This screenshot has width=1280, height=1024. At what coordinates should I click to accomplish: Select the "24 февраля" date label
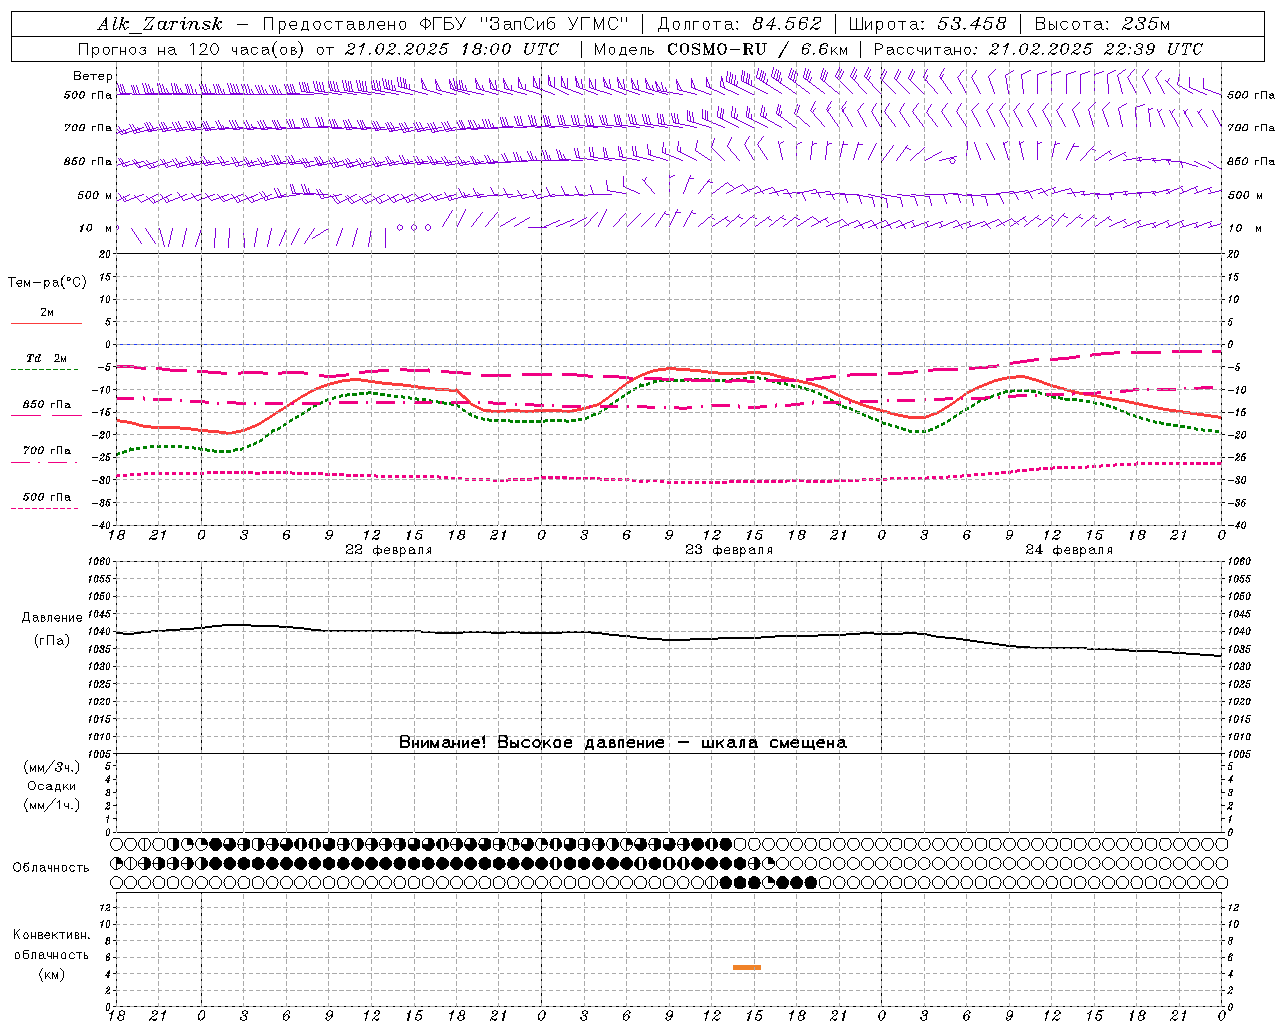coord(1069,550)
